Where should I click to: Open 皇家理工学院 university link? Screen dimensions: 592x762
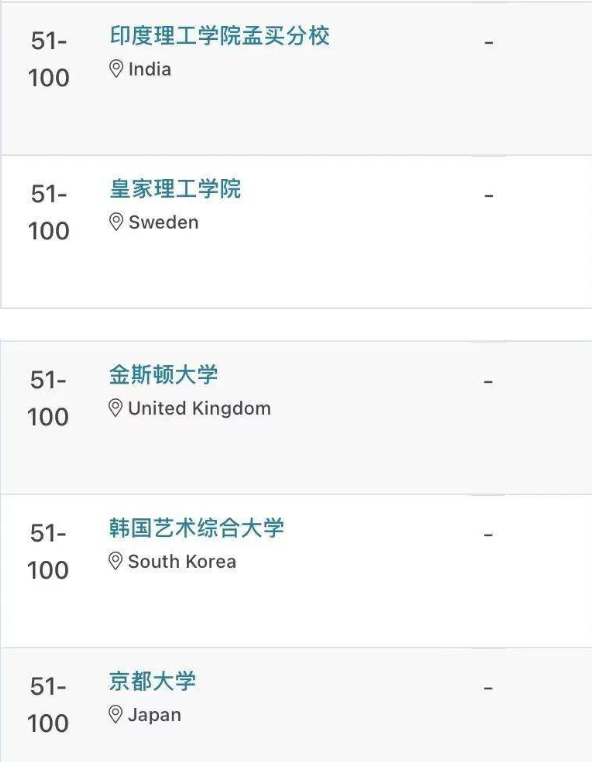(175, 189)
